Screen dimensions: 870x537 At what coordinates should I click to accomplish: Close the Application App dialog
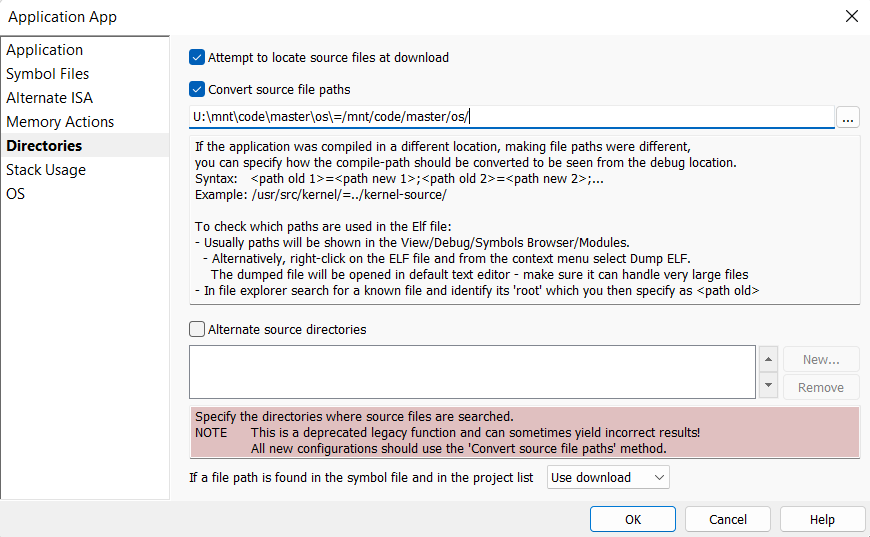[x=851, y=16]
